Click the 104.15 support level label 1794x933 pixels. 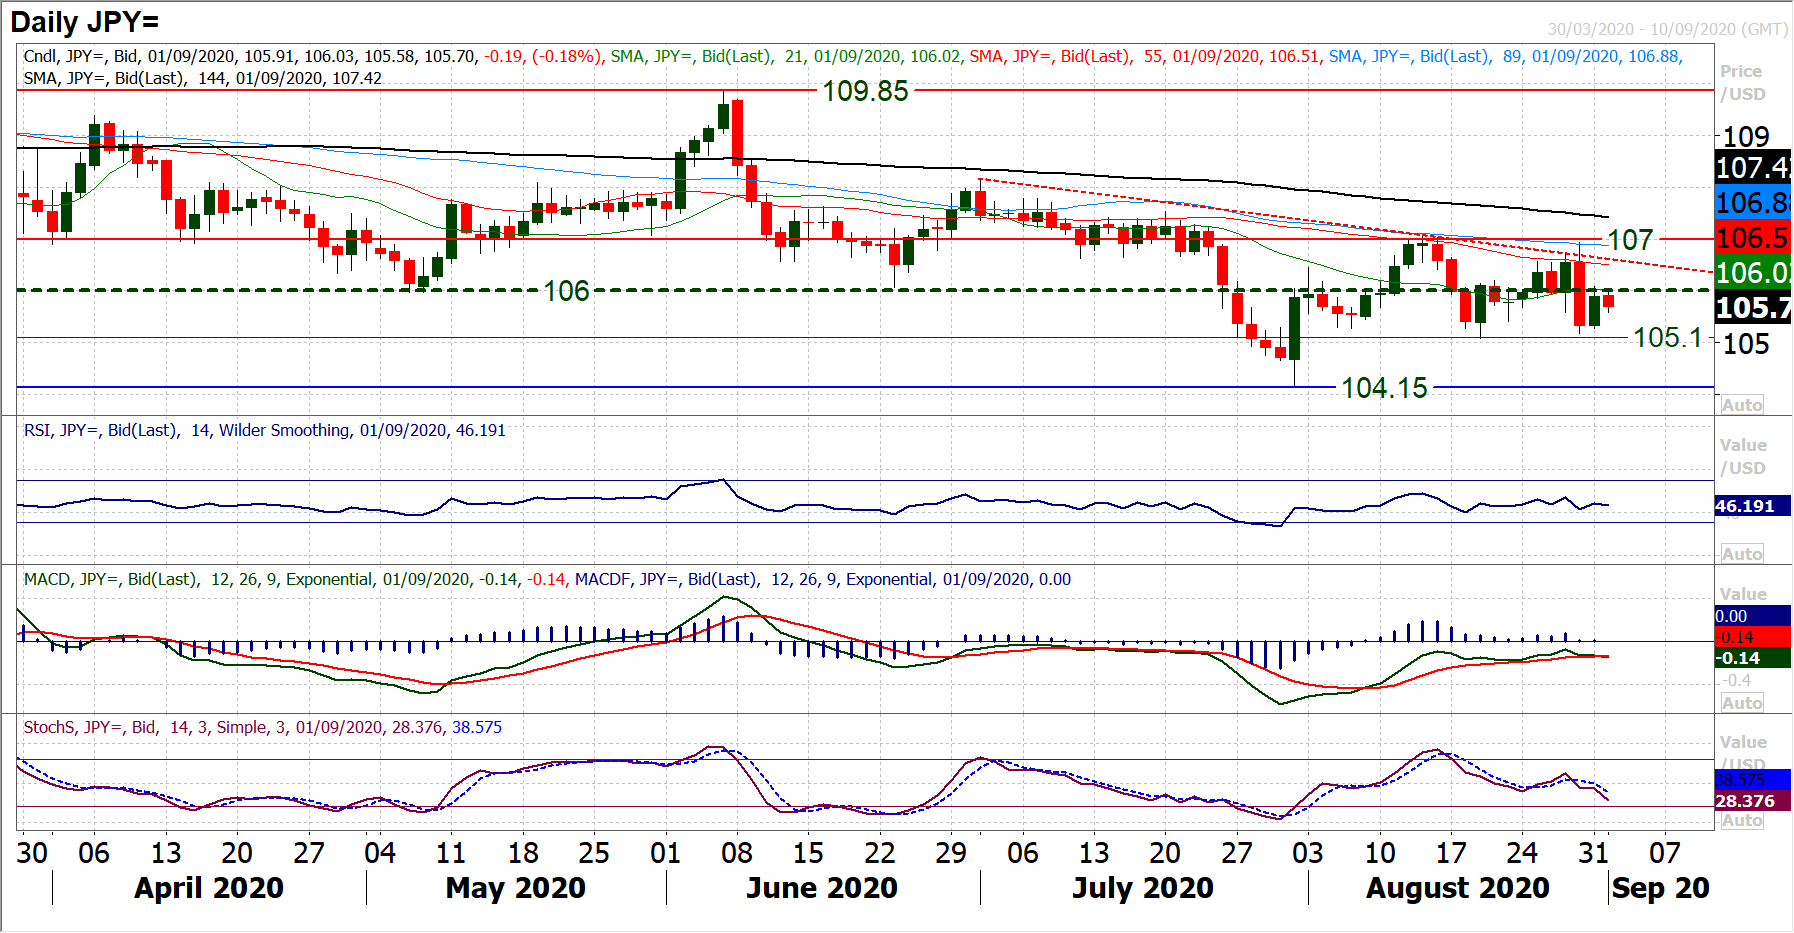[1384, 388]
